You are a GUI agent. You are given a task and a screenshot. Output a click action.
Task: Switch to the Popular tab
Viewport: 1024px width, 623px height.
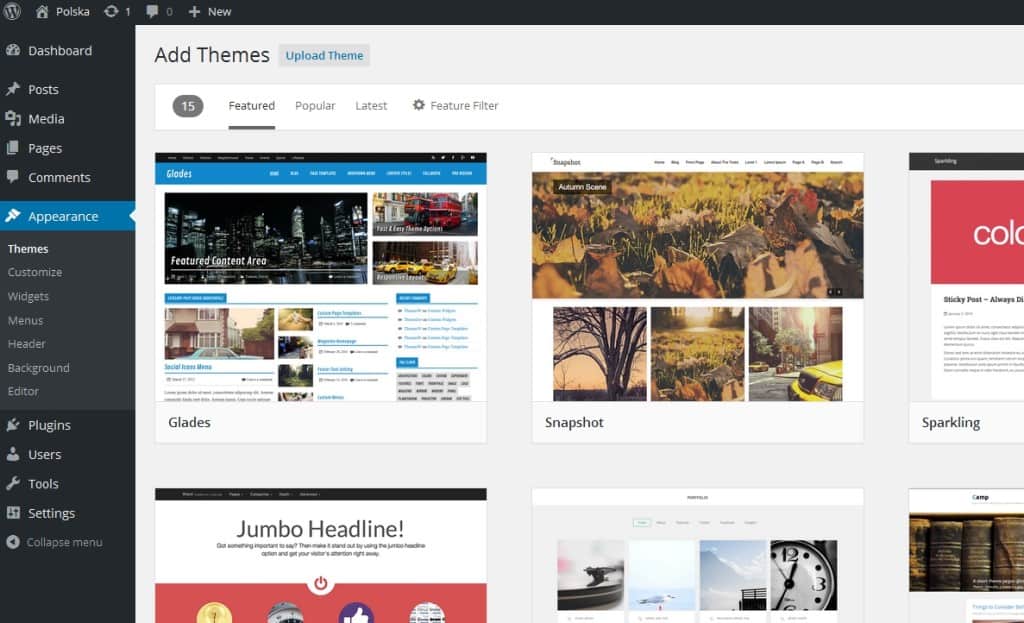coord(315,106)
